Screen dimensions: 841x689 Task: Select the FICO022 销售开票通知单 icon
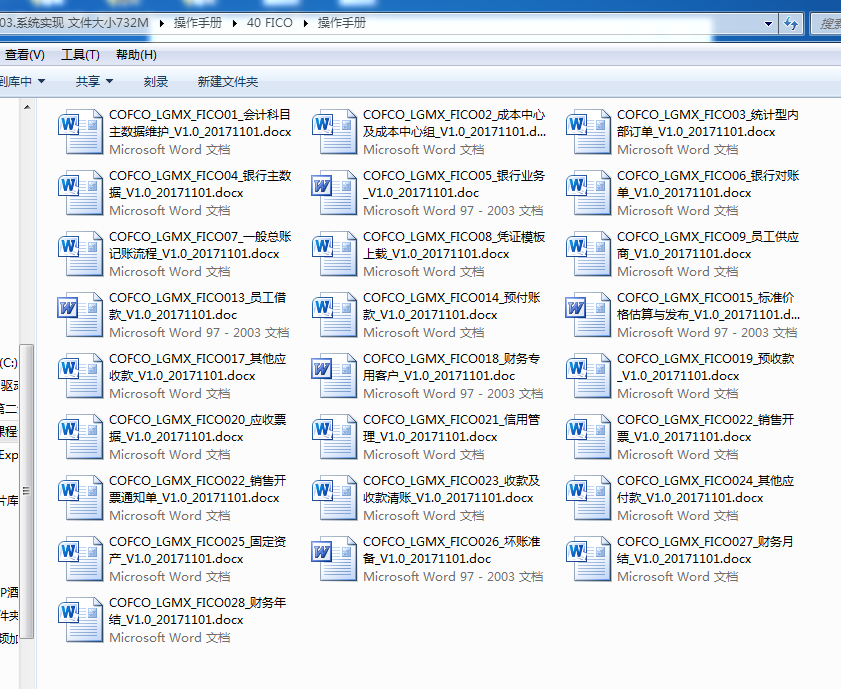(80, 498)
